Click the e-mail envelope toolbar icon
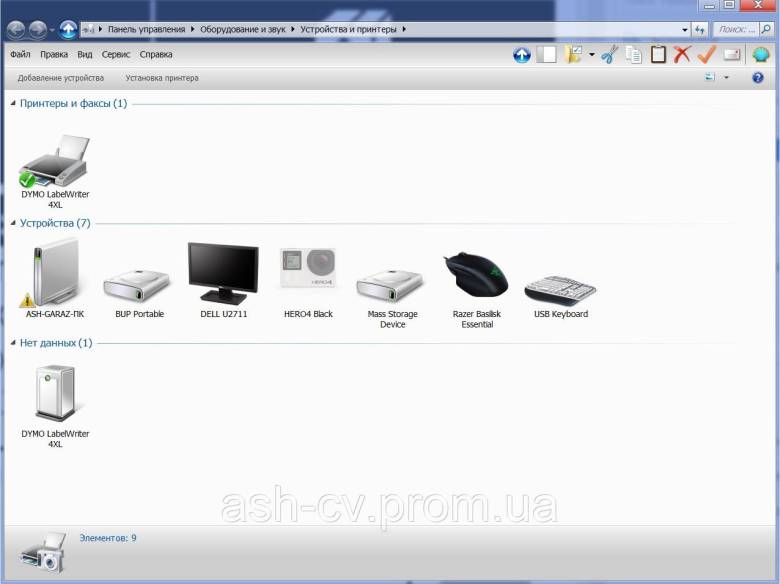Image resolution: width=780 pixels, height=584 pixels. [x=732, y=54]
